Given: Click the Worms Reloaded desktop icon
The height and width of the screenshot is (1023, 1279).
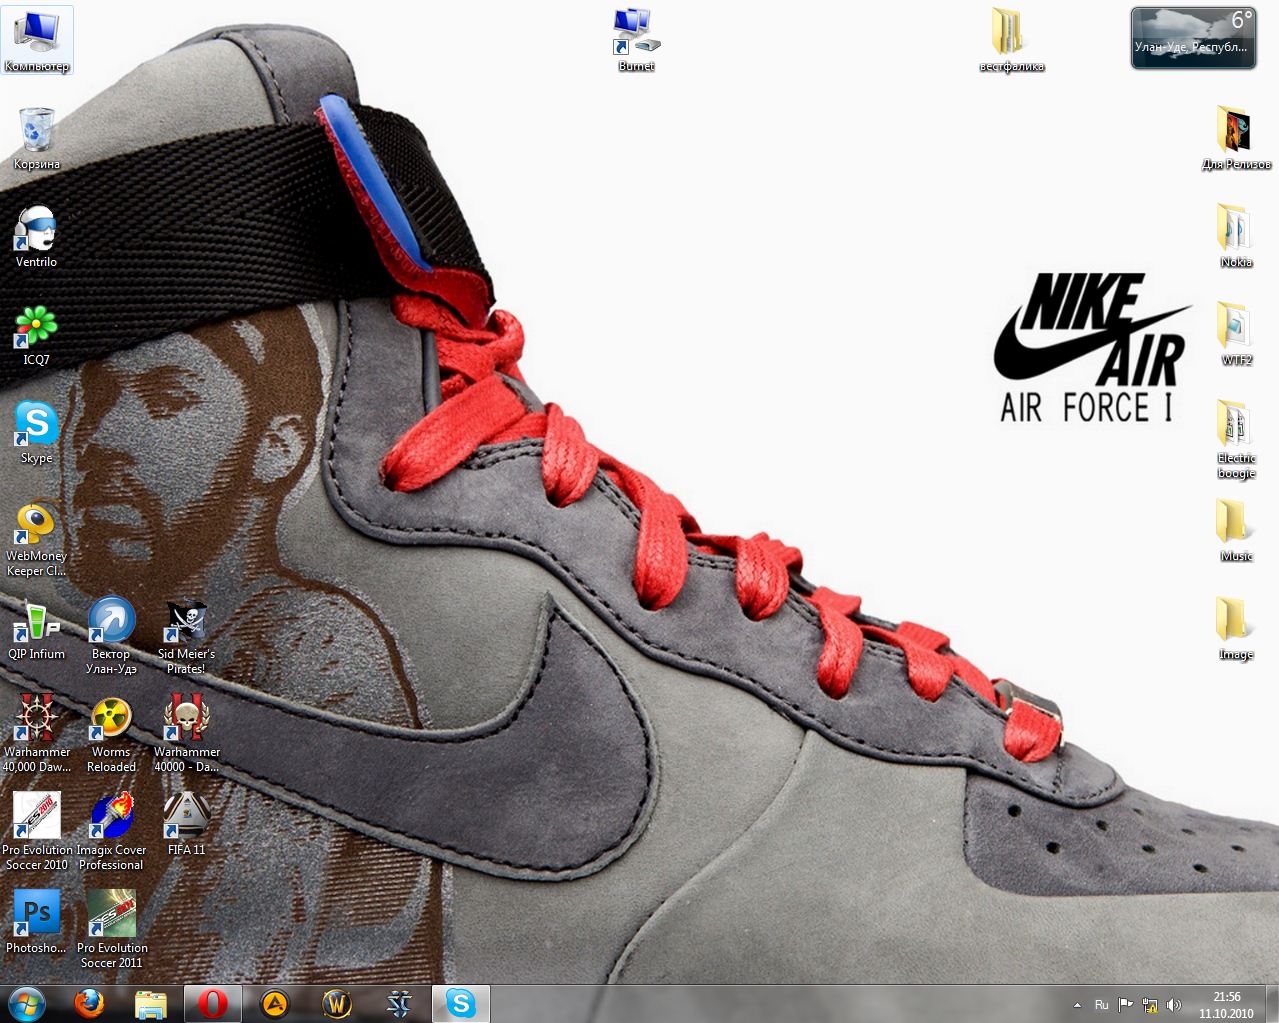Looking at the screenshot, I should pos(111,722).
